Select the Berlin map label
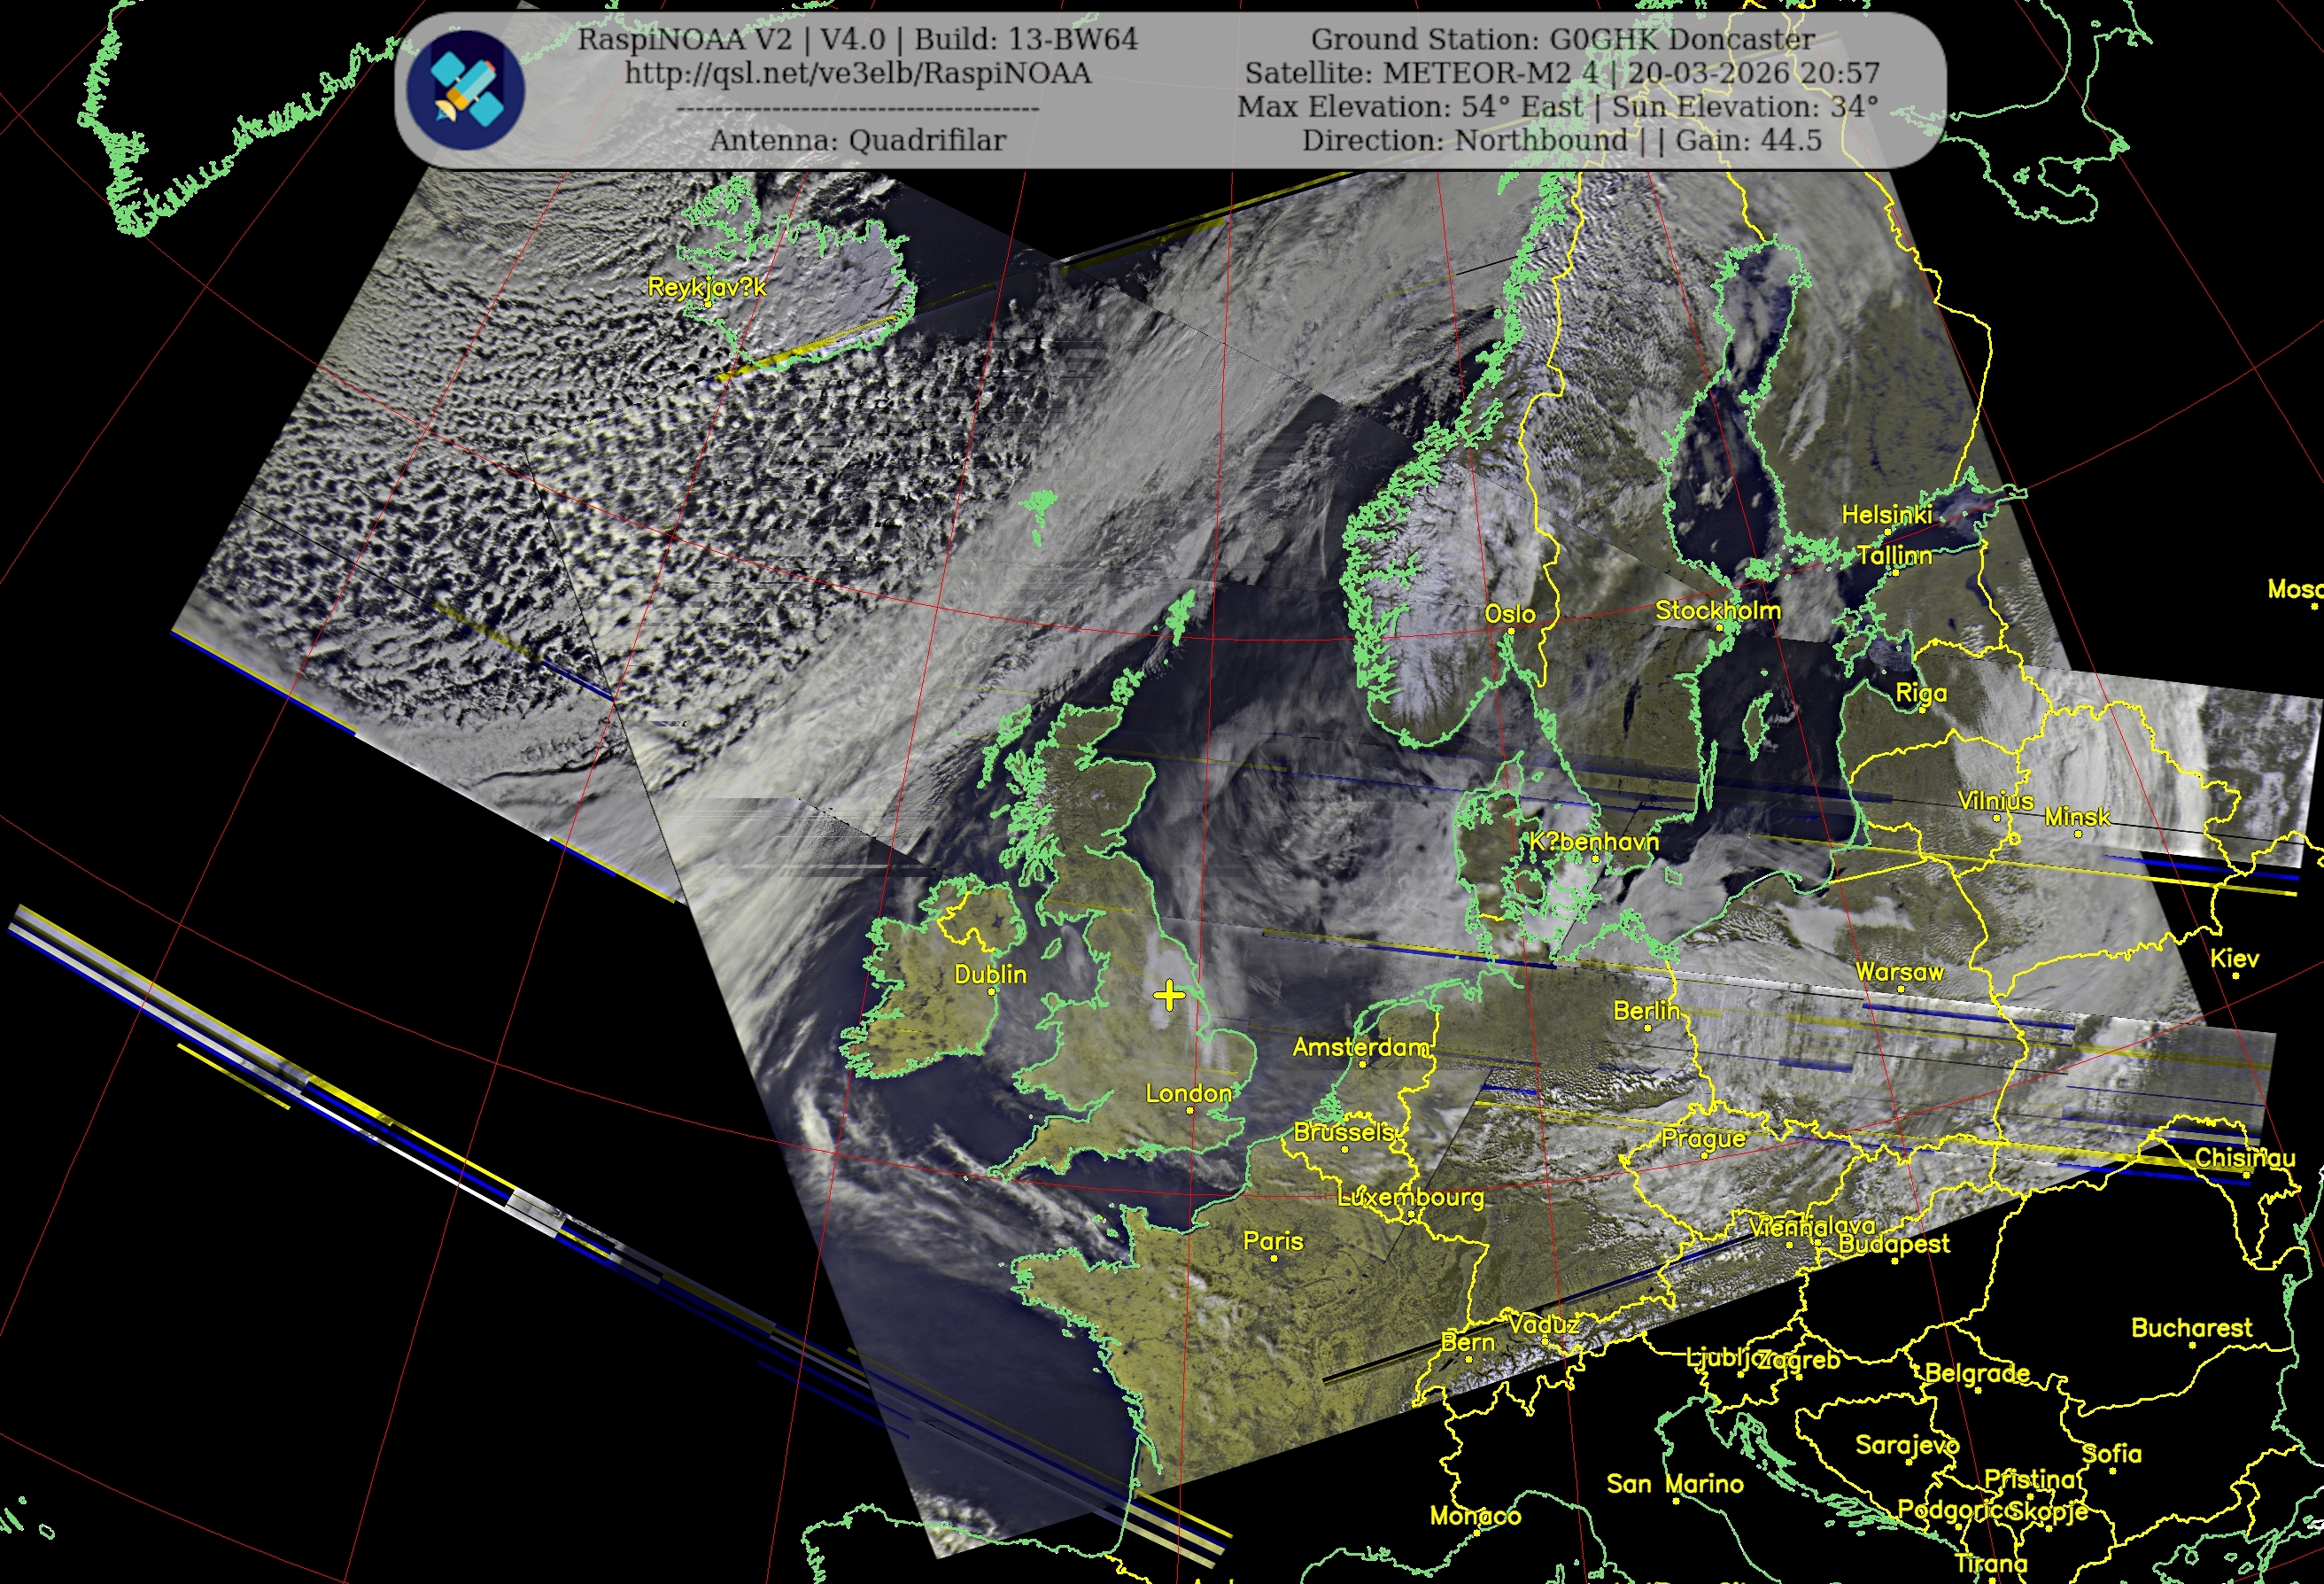The width and height of the screenshot is (2324, 1584). click(x=1646, y=1011)
